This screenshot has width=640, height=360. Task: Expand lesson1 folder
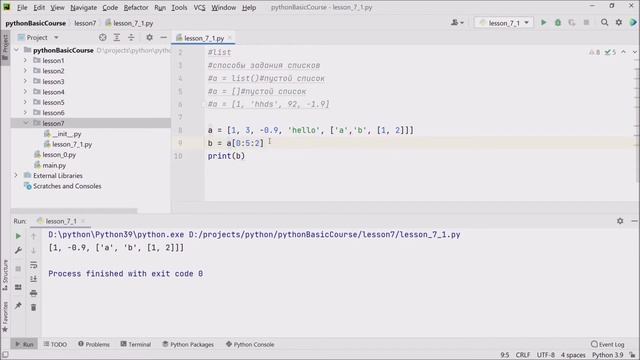(x=25, y=60)
